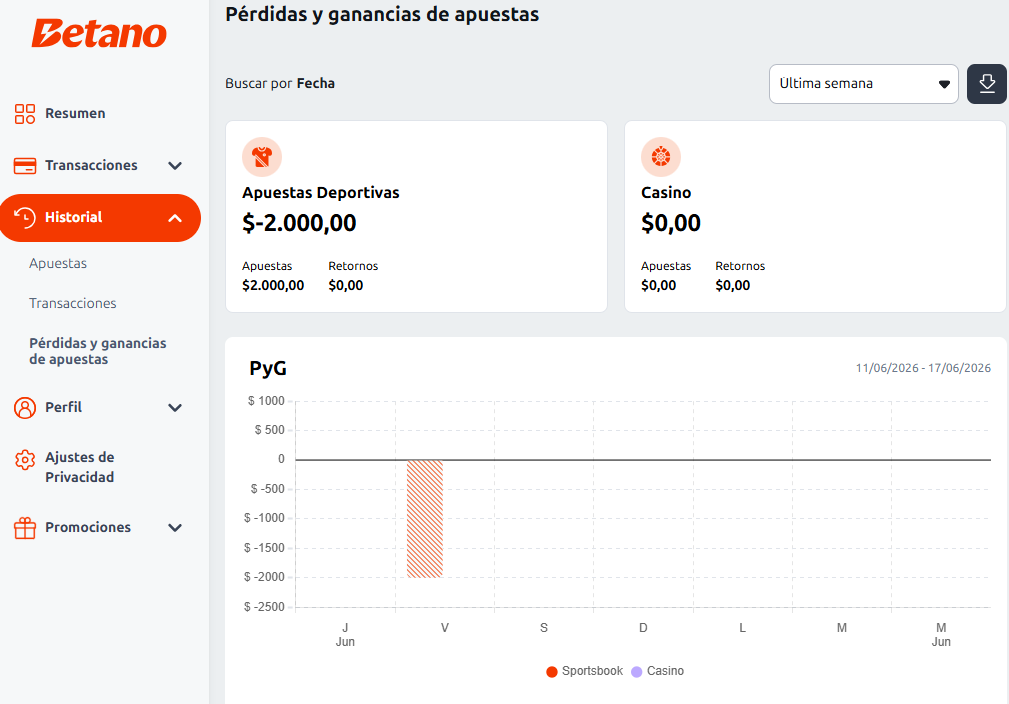Toggle the Sportsbook legend series
The width and height of the screenshot is (1009, 704).
coord(584,671)
